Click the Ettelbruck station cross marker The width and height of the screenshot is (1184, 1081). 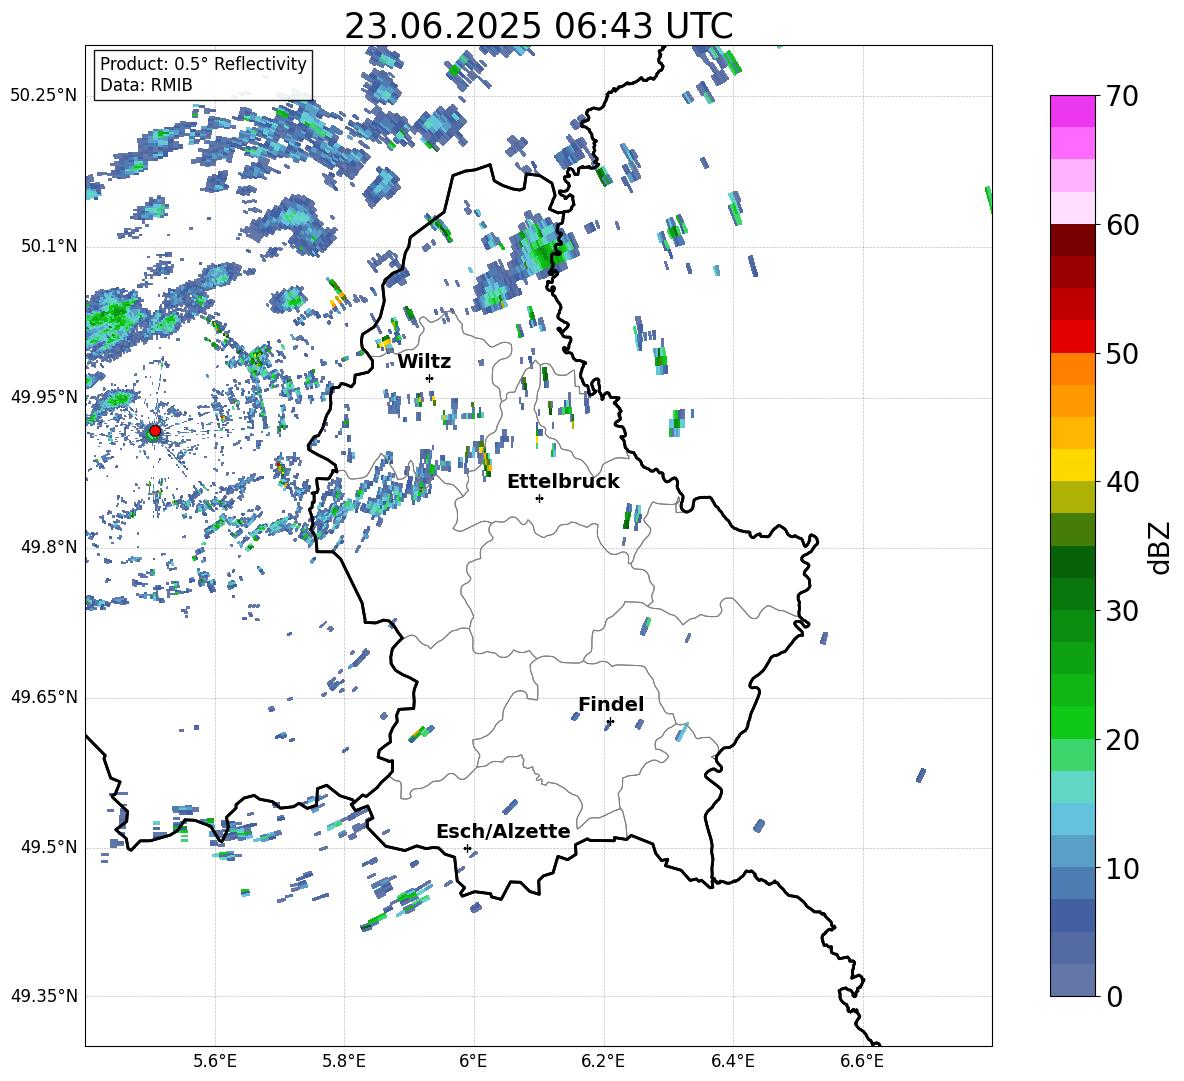click(539, 498)
